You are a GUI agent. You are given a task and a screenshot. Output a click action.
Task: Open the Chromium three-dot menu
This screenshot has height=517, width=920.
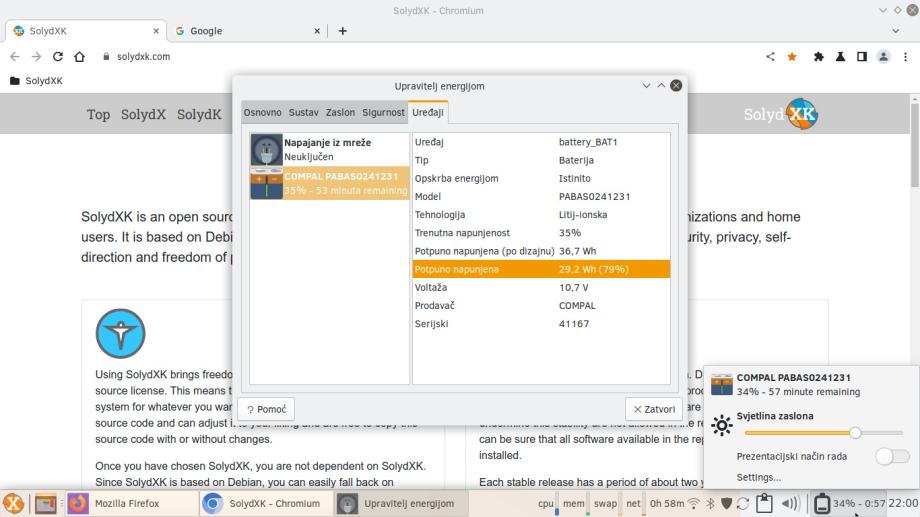905,56
